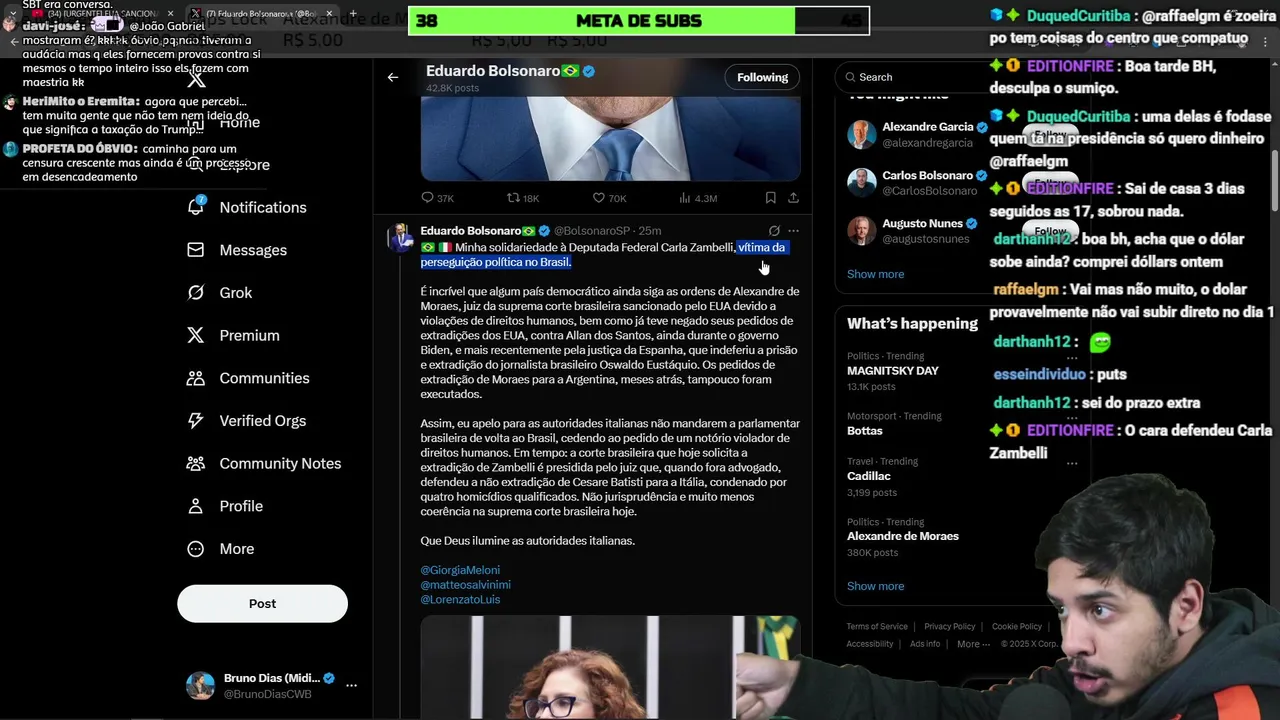Click the More circle-dots icon

click(196, 549)
